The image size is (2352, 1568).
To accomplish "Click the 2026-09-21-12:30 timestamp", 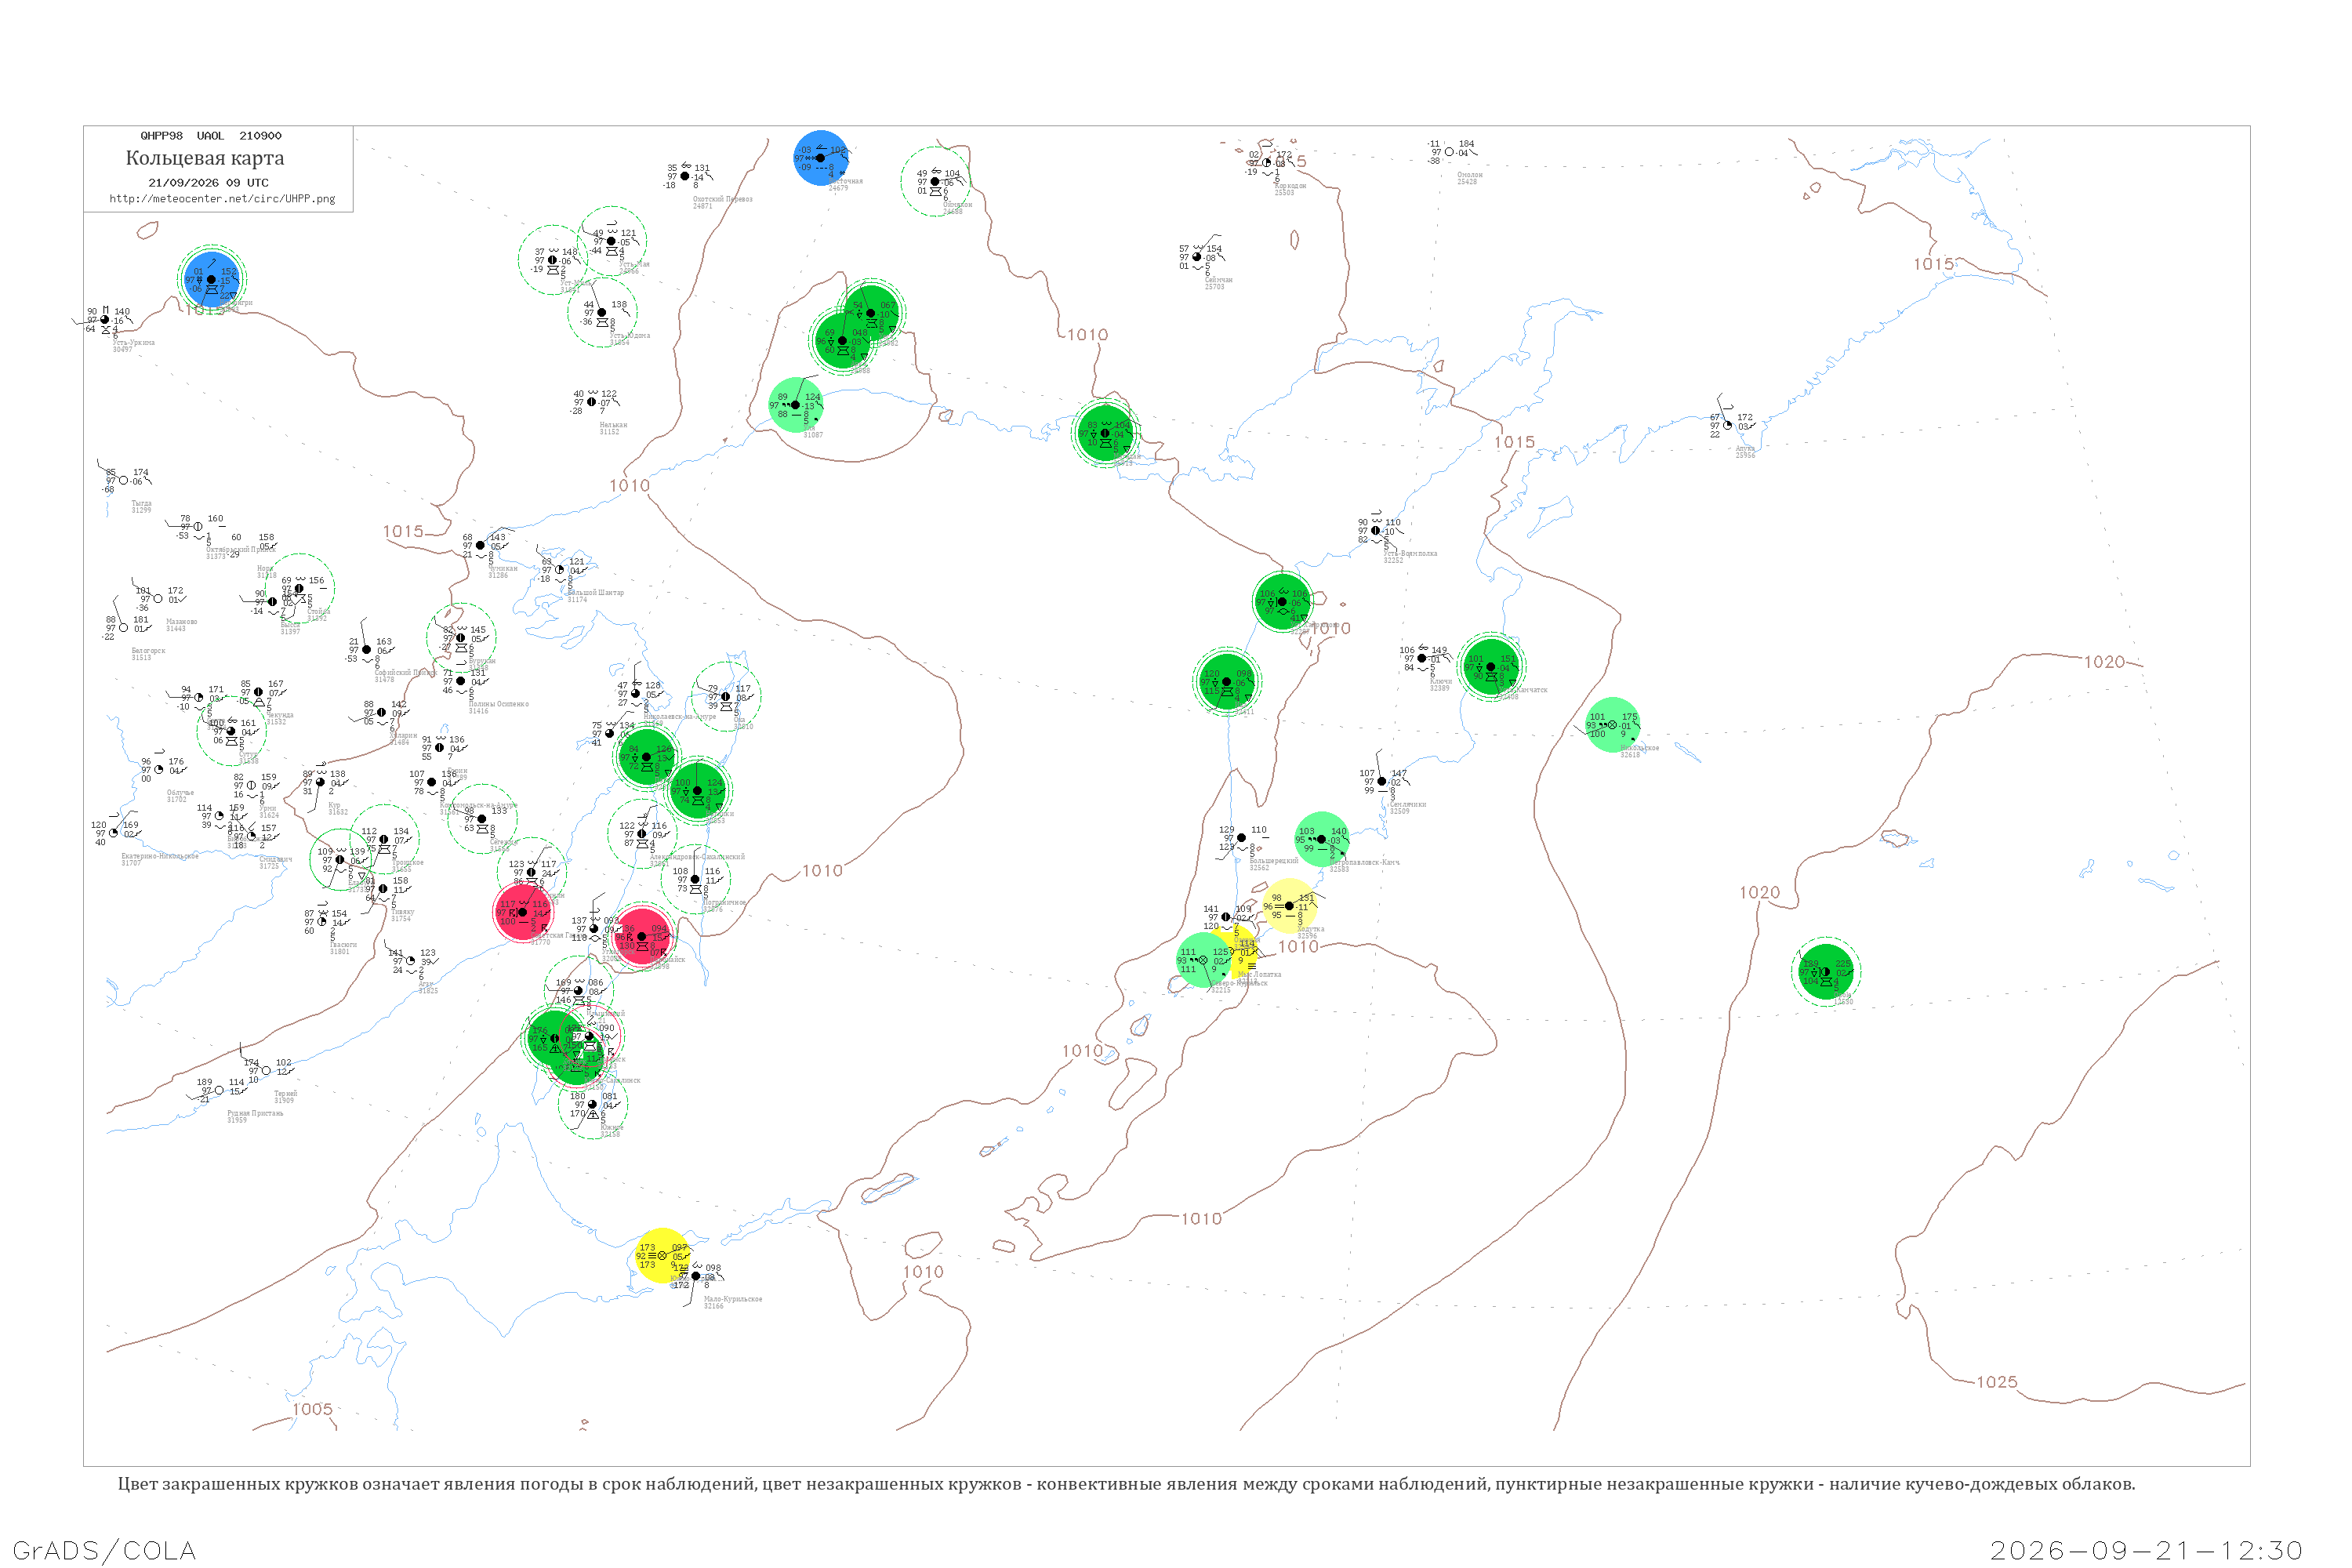I will tap(2146, 1550).
